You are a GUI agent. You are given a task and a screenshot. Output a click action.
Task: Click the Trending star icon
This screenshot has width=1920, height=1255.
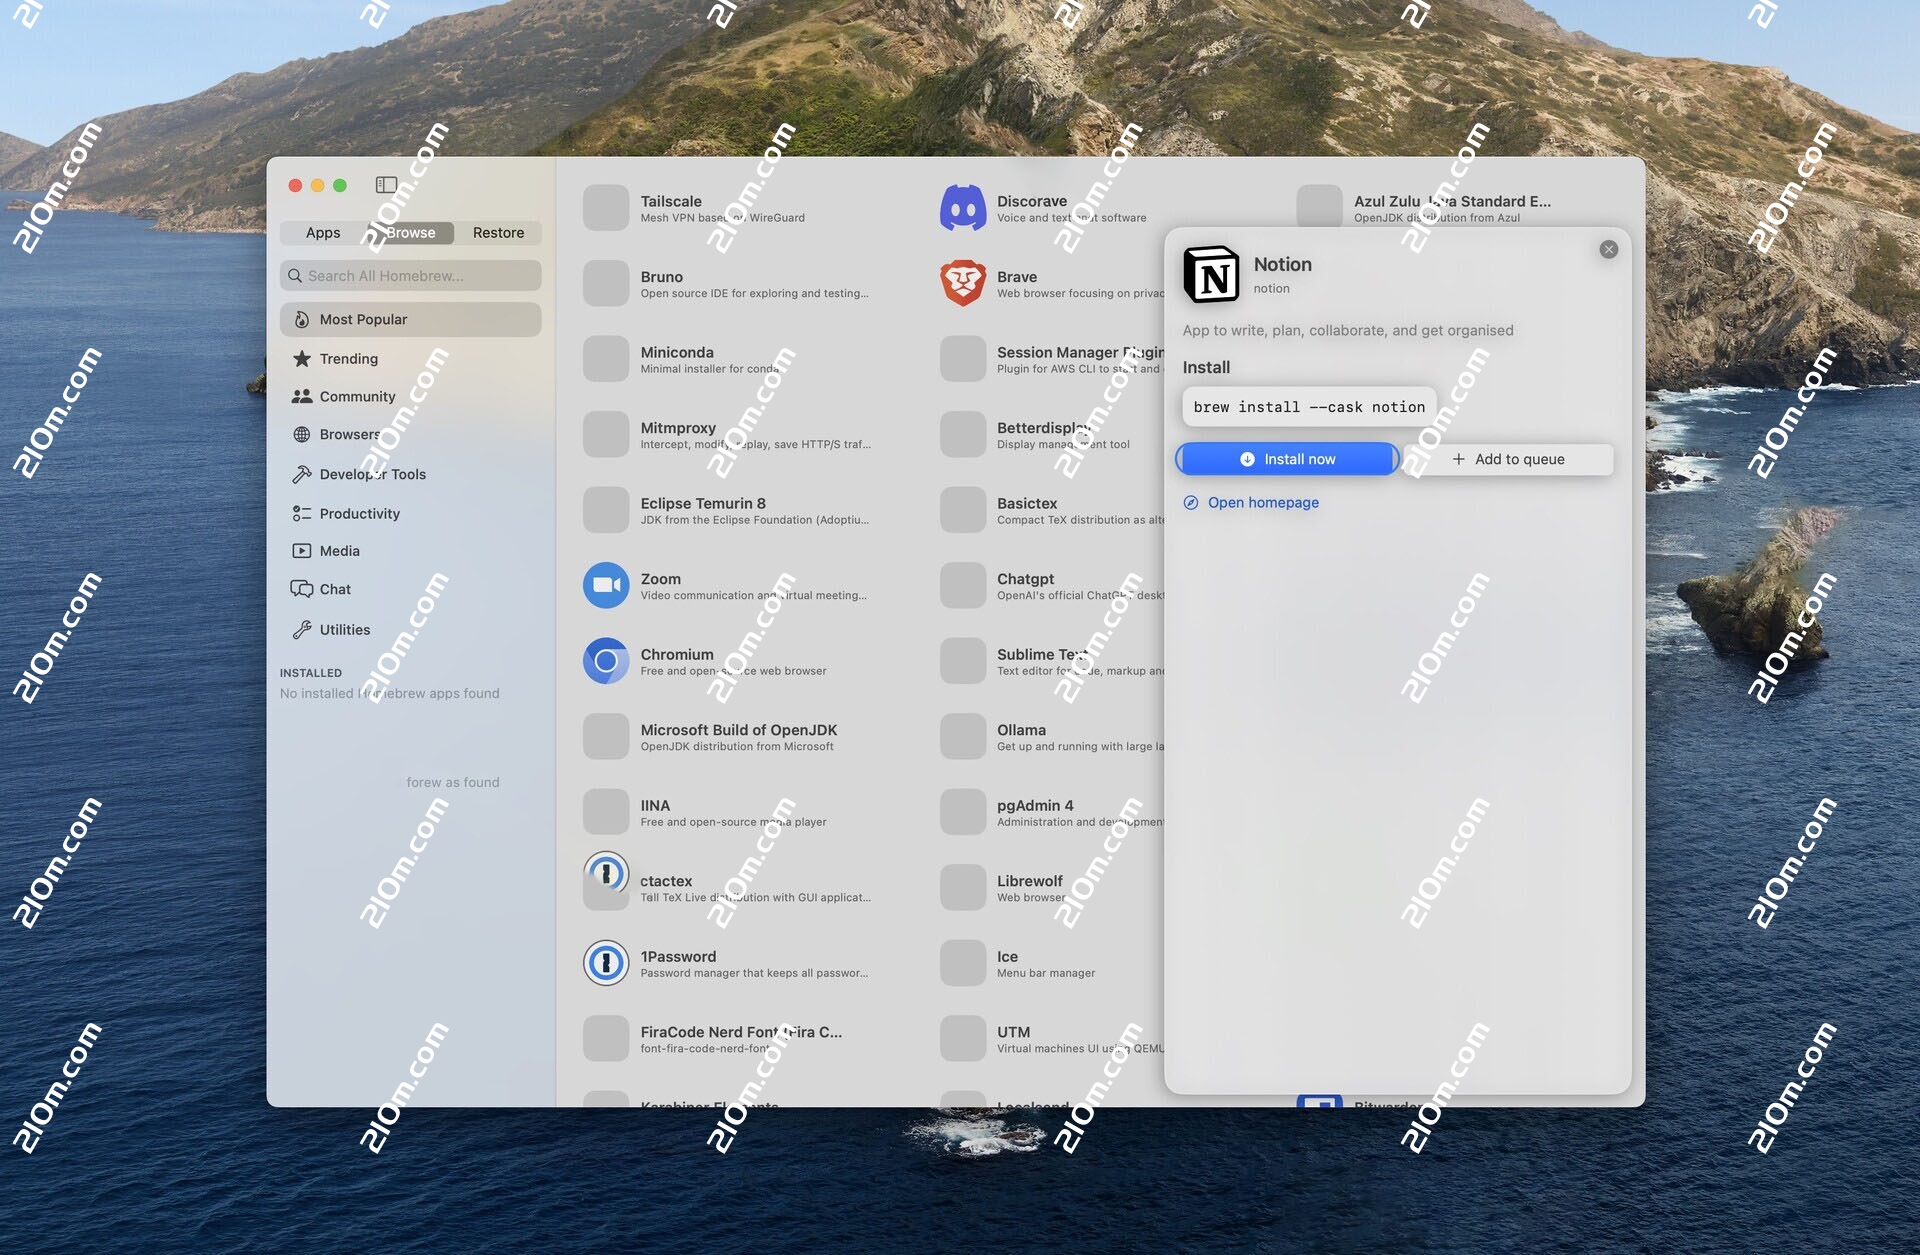click(x=302, y=358)
